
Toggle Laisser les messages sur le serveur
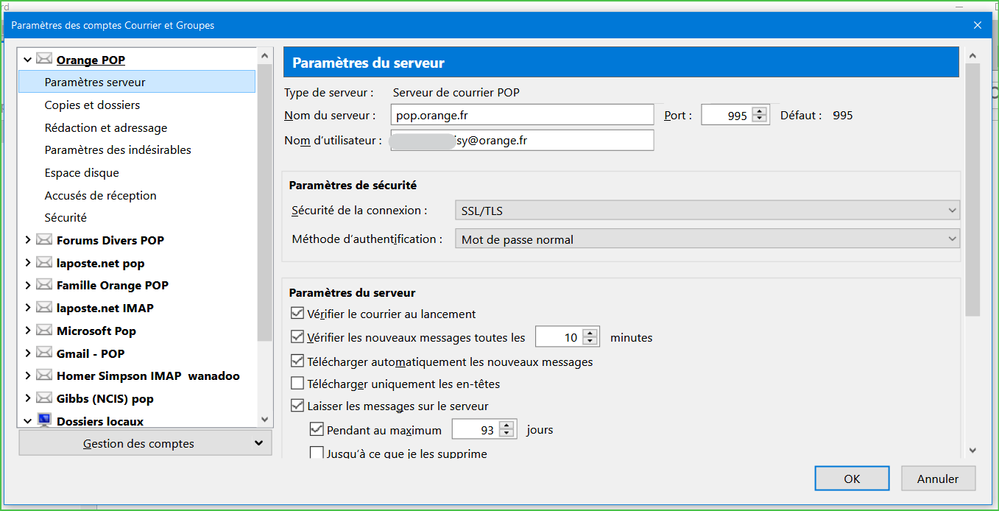click(297, 406)
